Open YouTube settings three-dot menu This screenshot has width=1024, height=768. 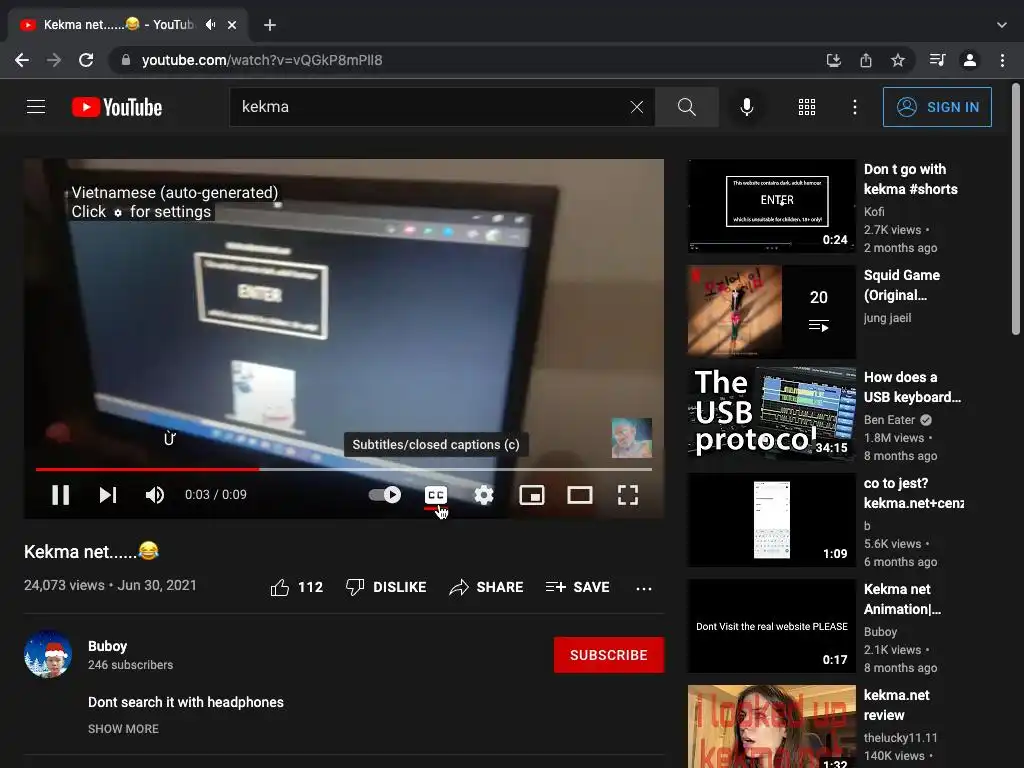tap(854, 107)
